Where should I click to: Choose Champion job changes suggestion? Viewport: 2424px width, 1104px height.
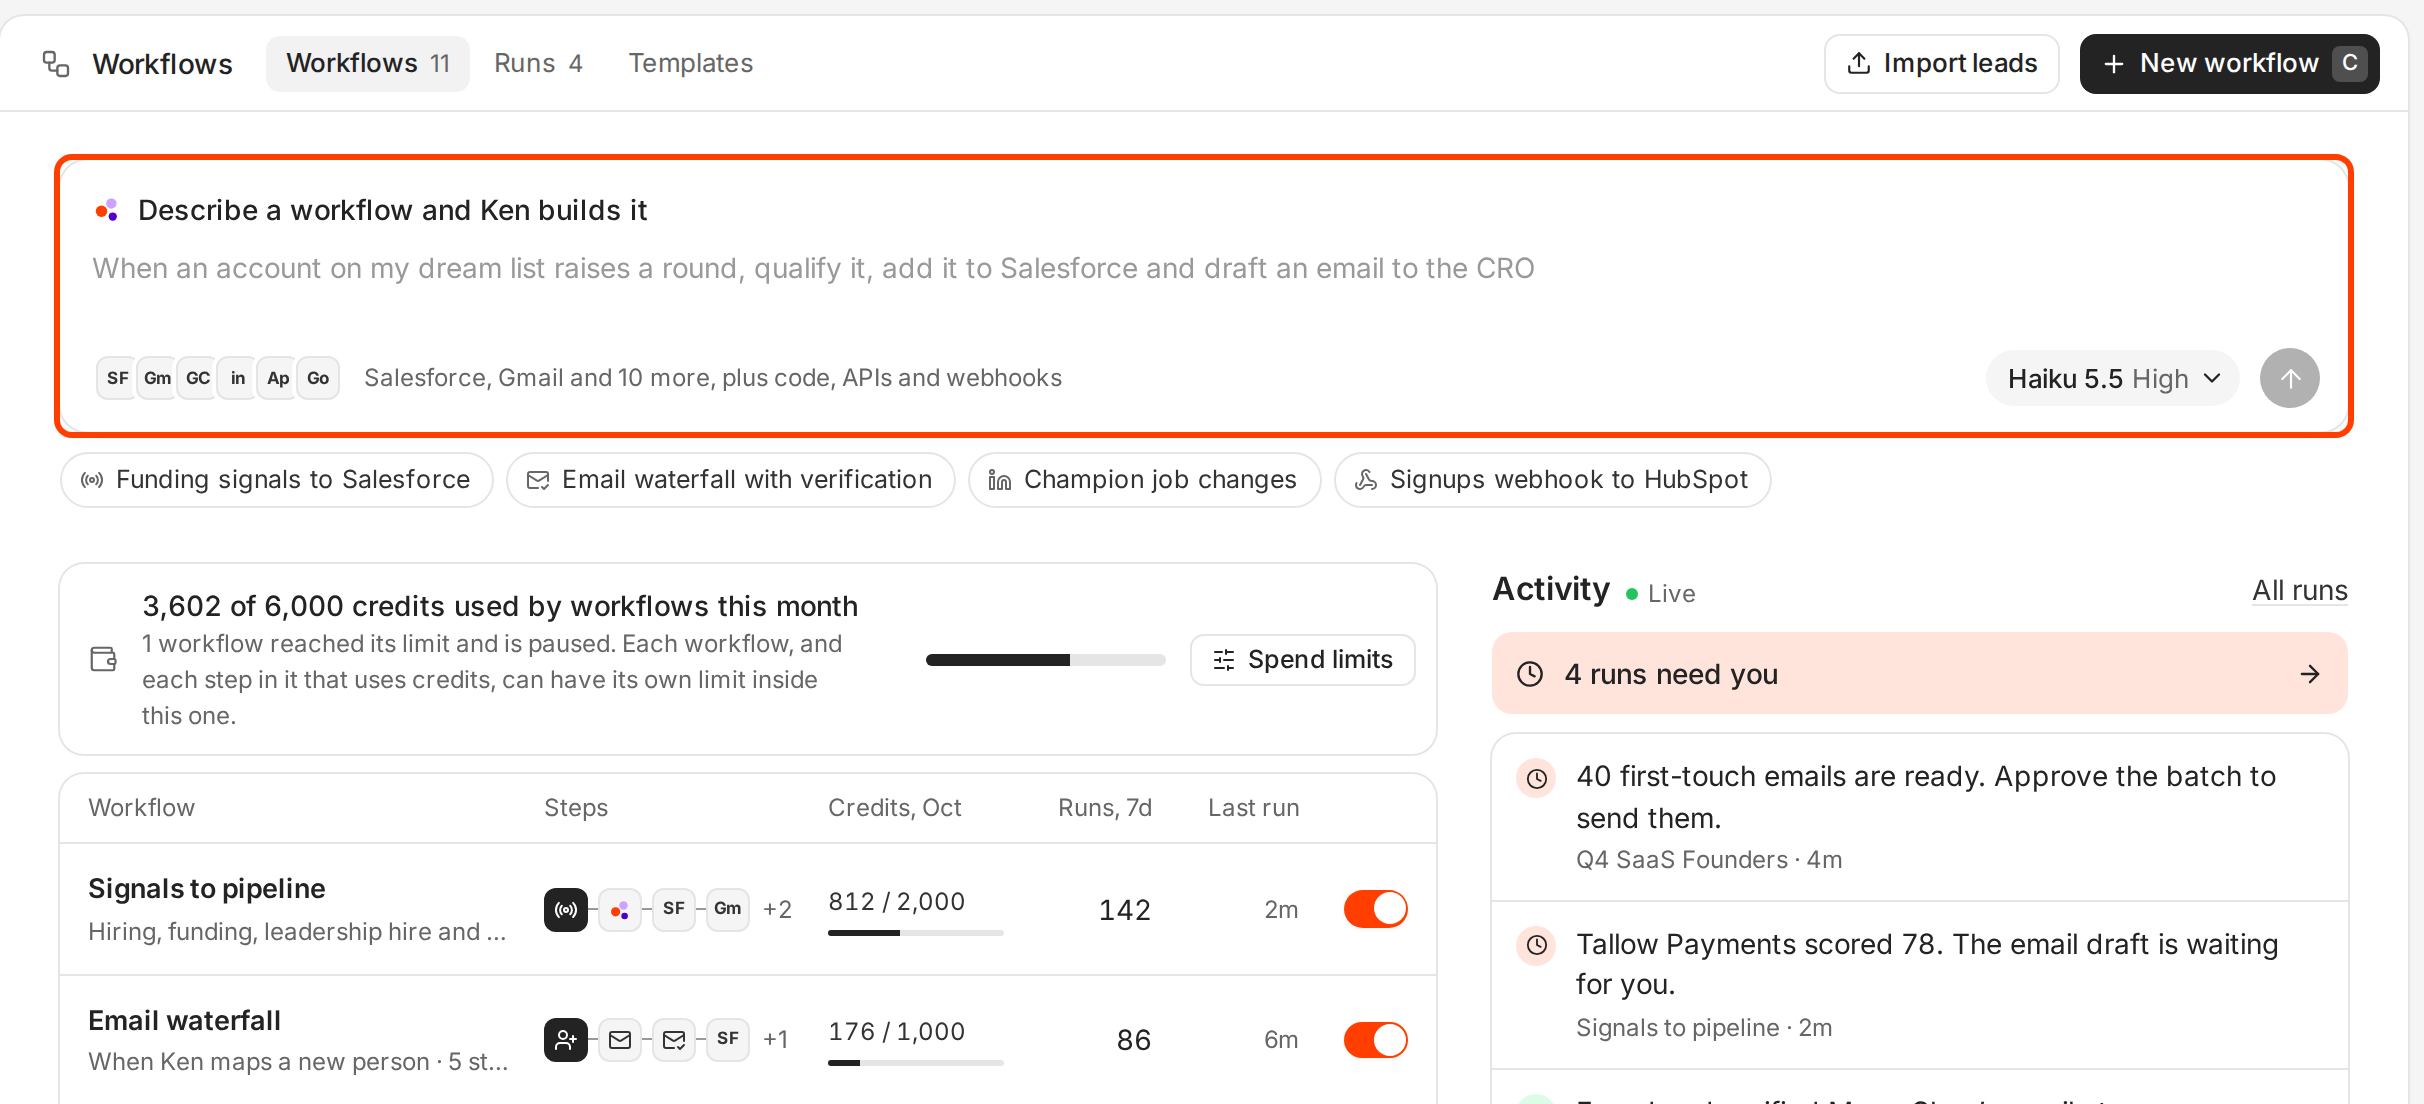tap(1144, 479)
